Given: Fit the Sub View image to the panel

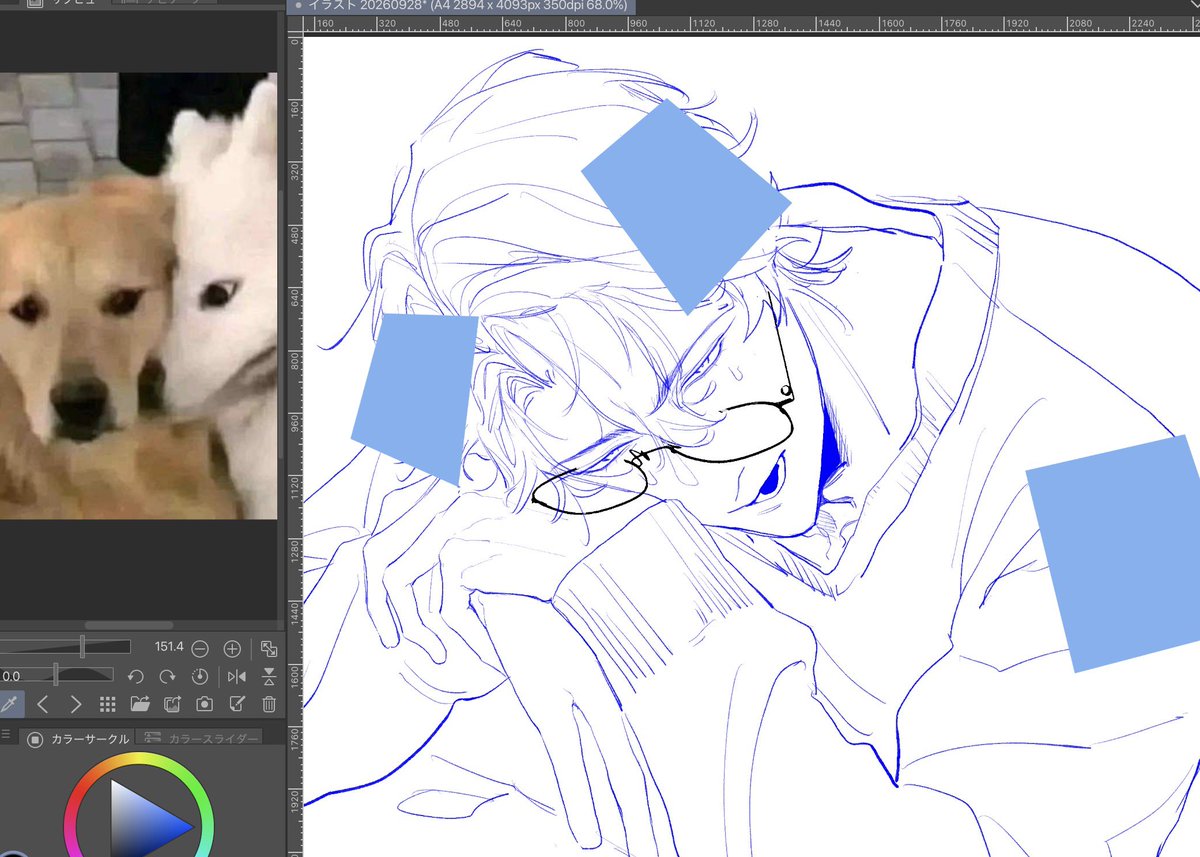Looking at the screenshot, I should (268, 648).
